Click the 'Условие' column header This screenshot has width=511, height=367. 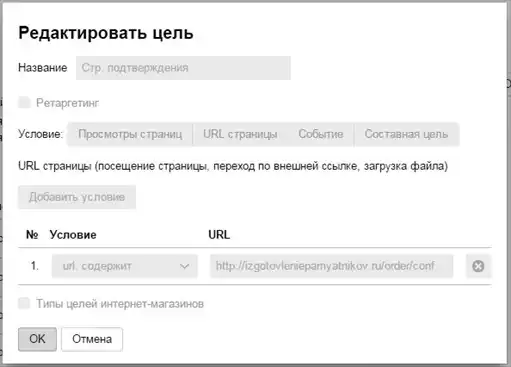73,235
